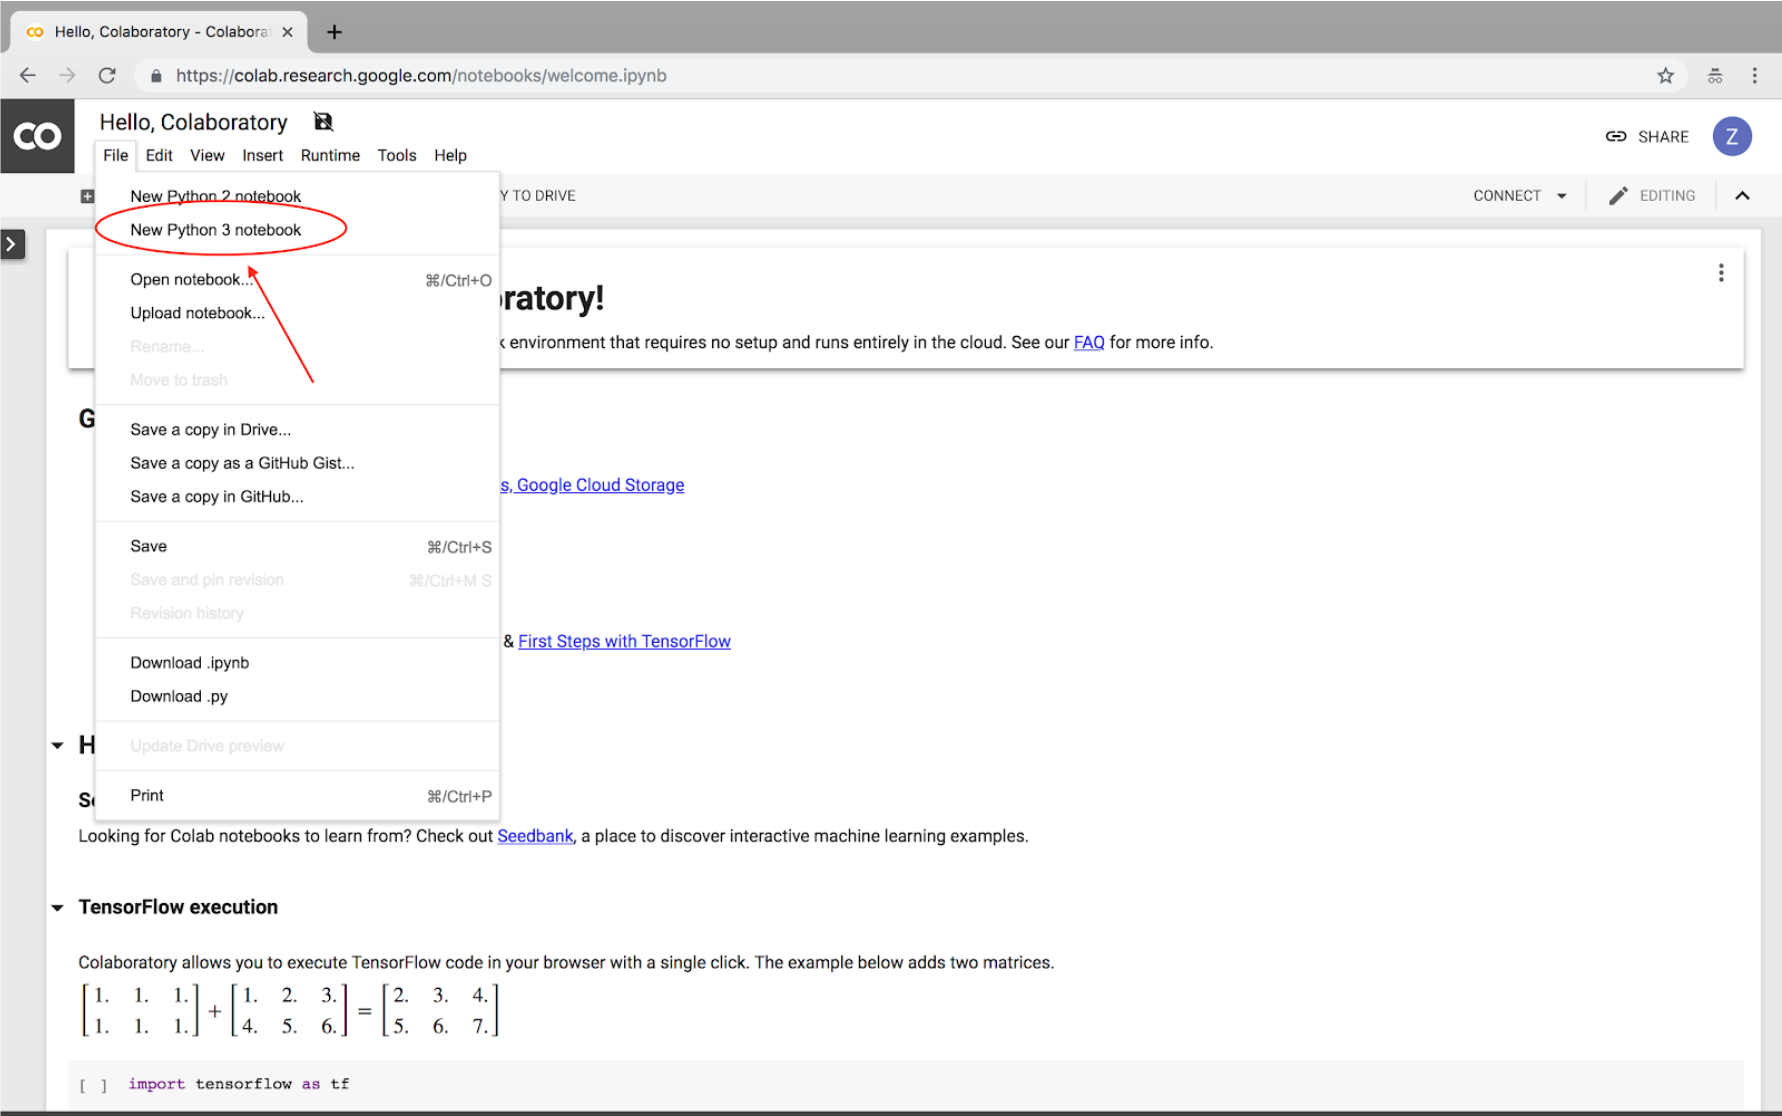Open the Z user account avatar

1731,137
